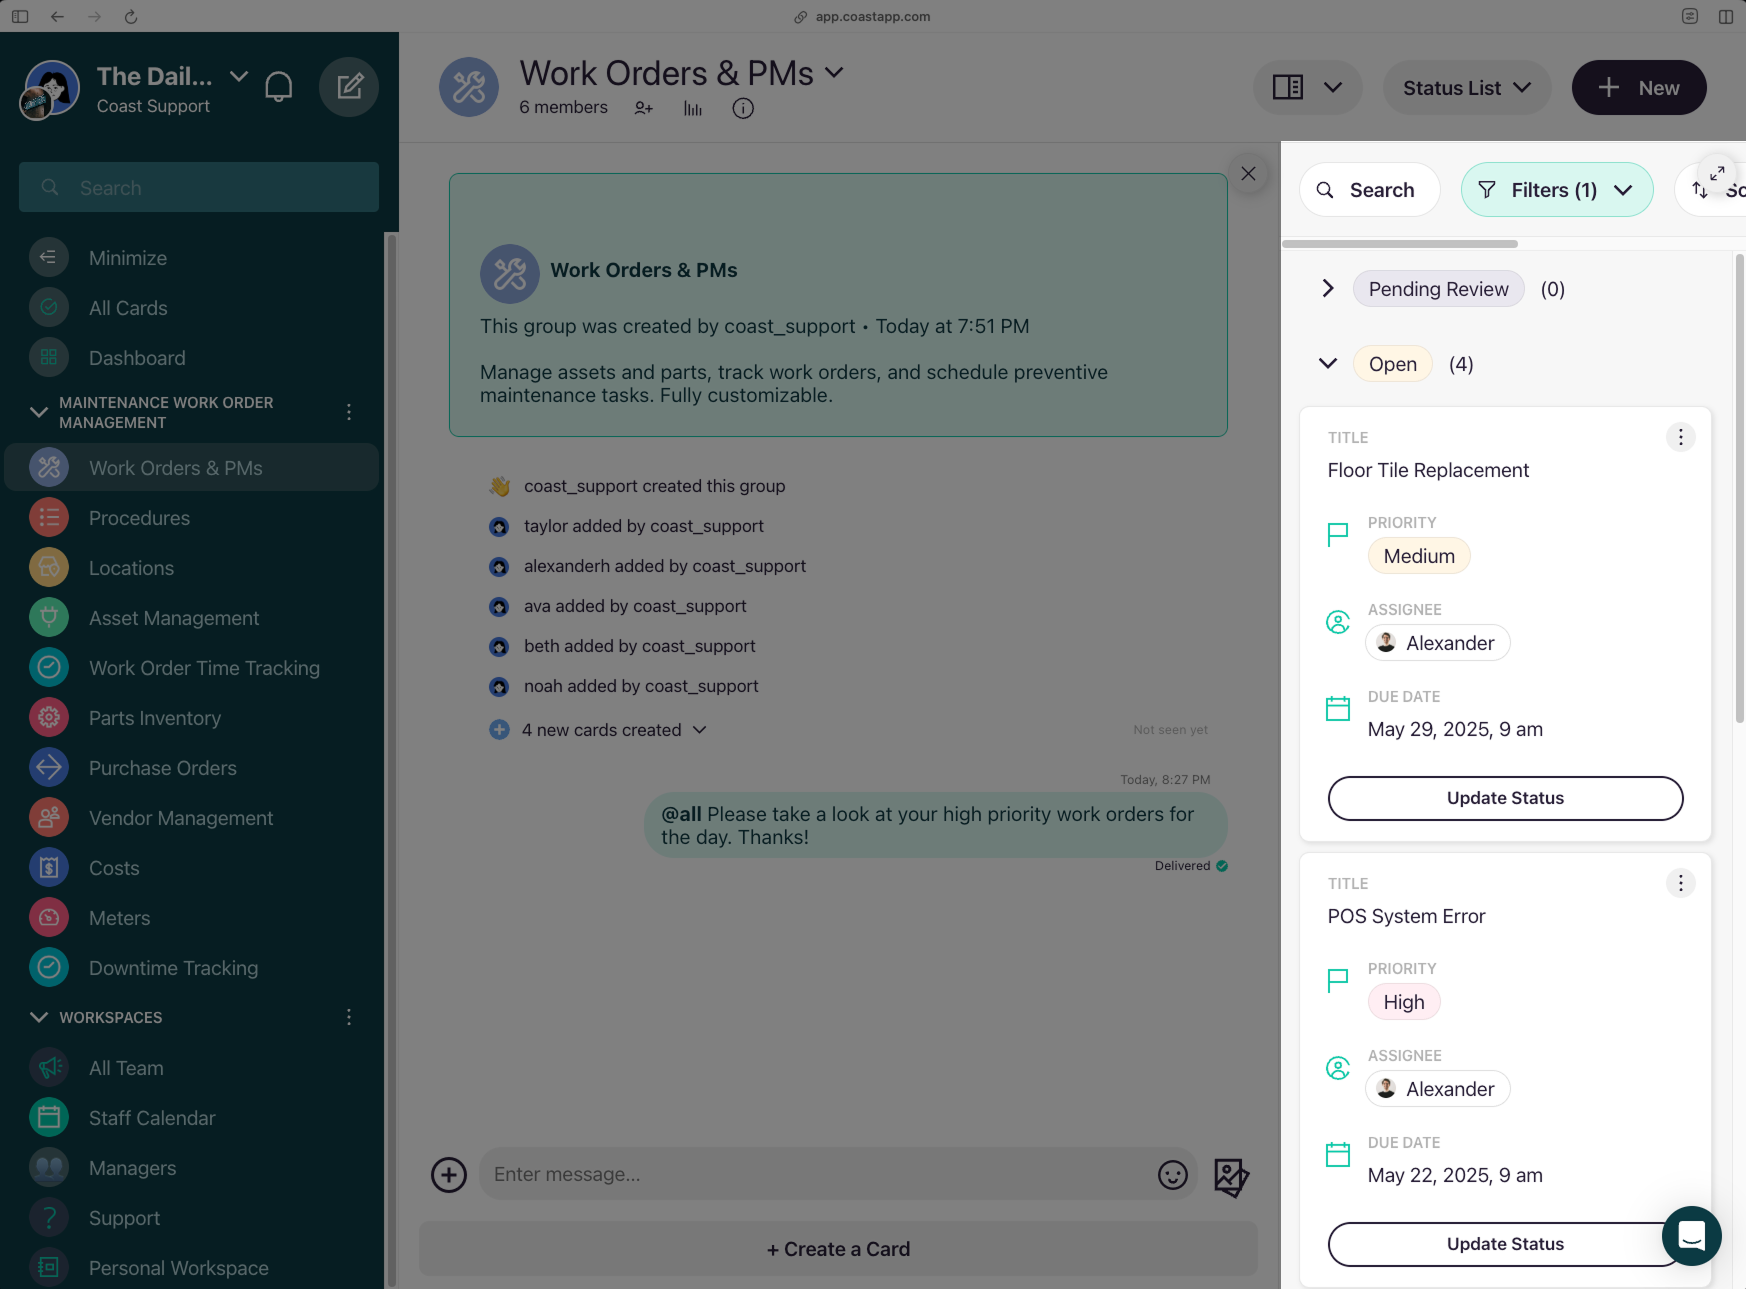The height and width of the screenshot is (1289, 1746).
Task: Open the Managers workspace
Action: click(x=132, y=1168)
